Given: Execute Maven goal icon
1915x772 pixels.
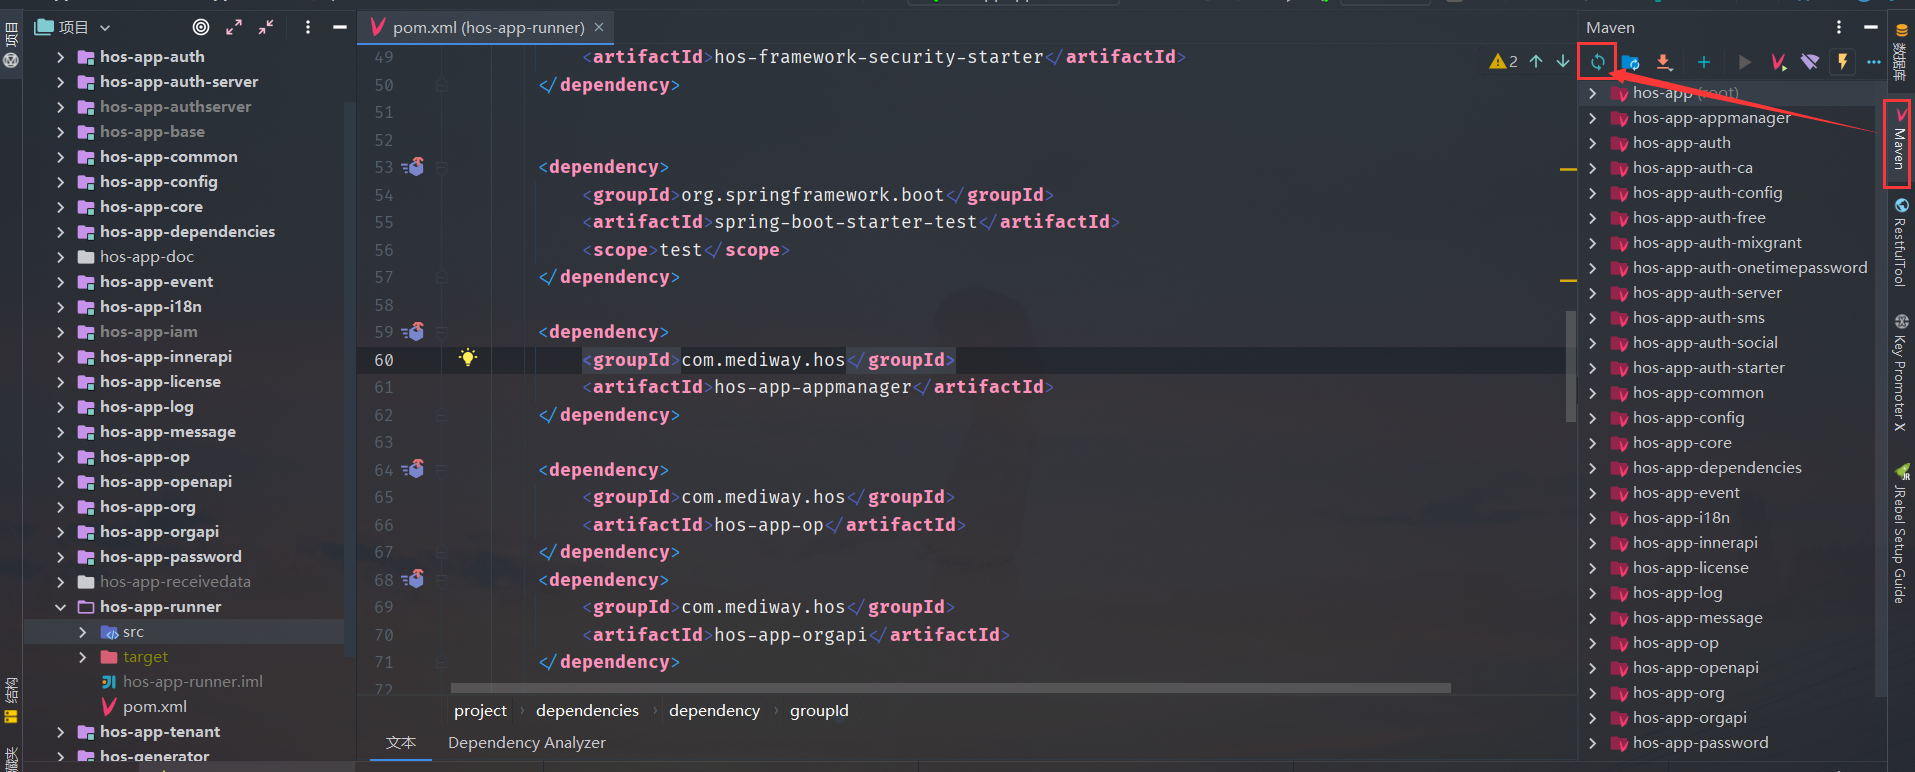Looking at the screenshot, I should [x=1778, y=62].
